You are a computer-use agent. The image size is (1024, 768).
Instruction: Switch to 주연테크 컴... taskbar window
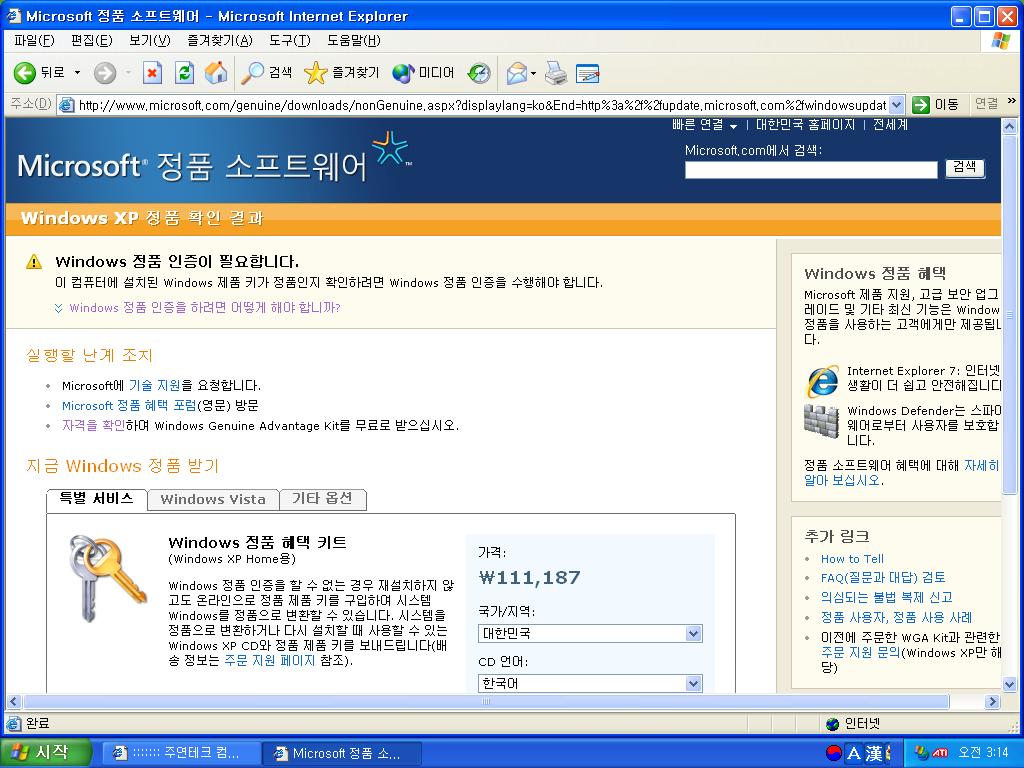(x=182, y=753)
